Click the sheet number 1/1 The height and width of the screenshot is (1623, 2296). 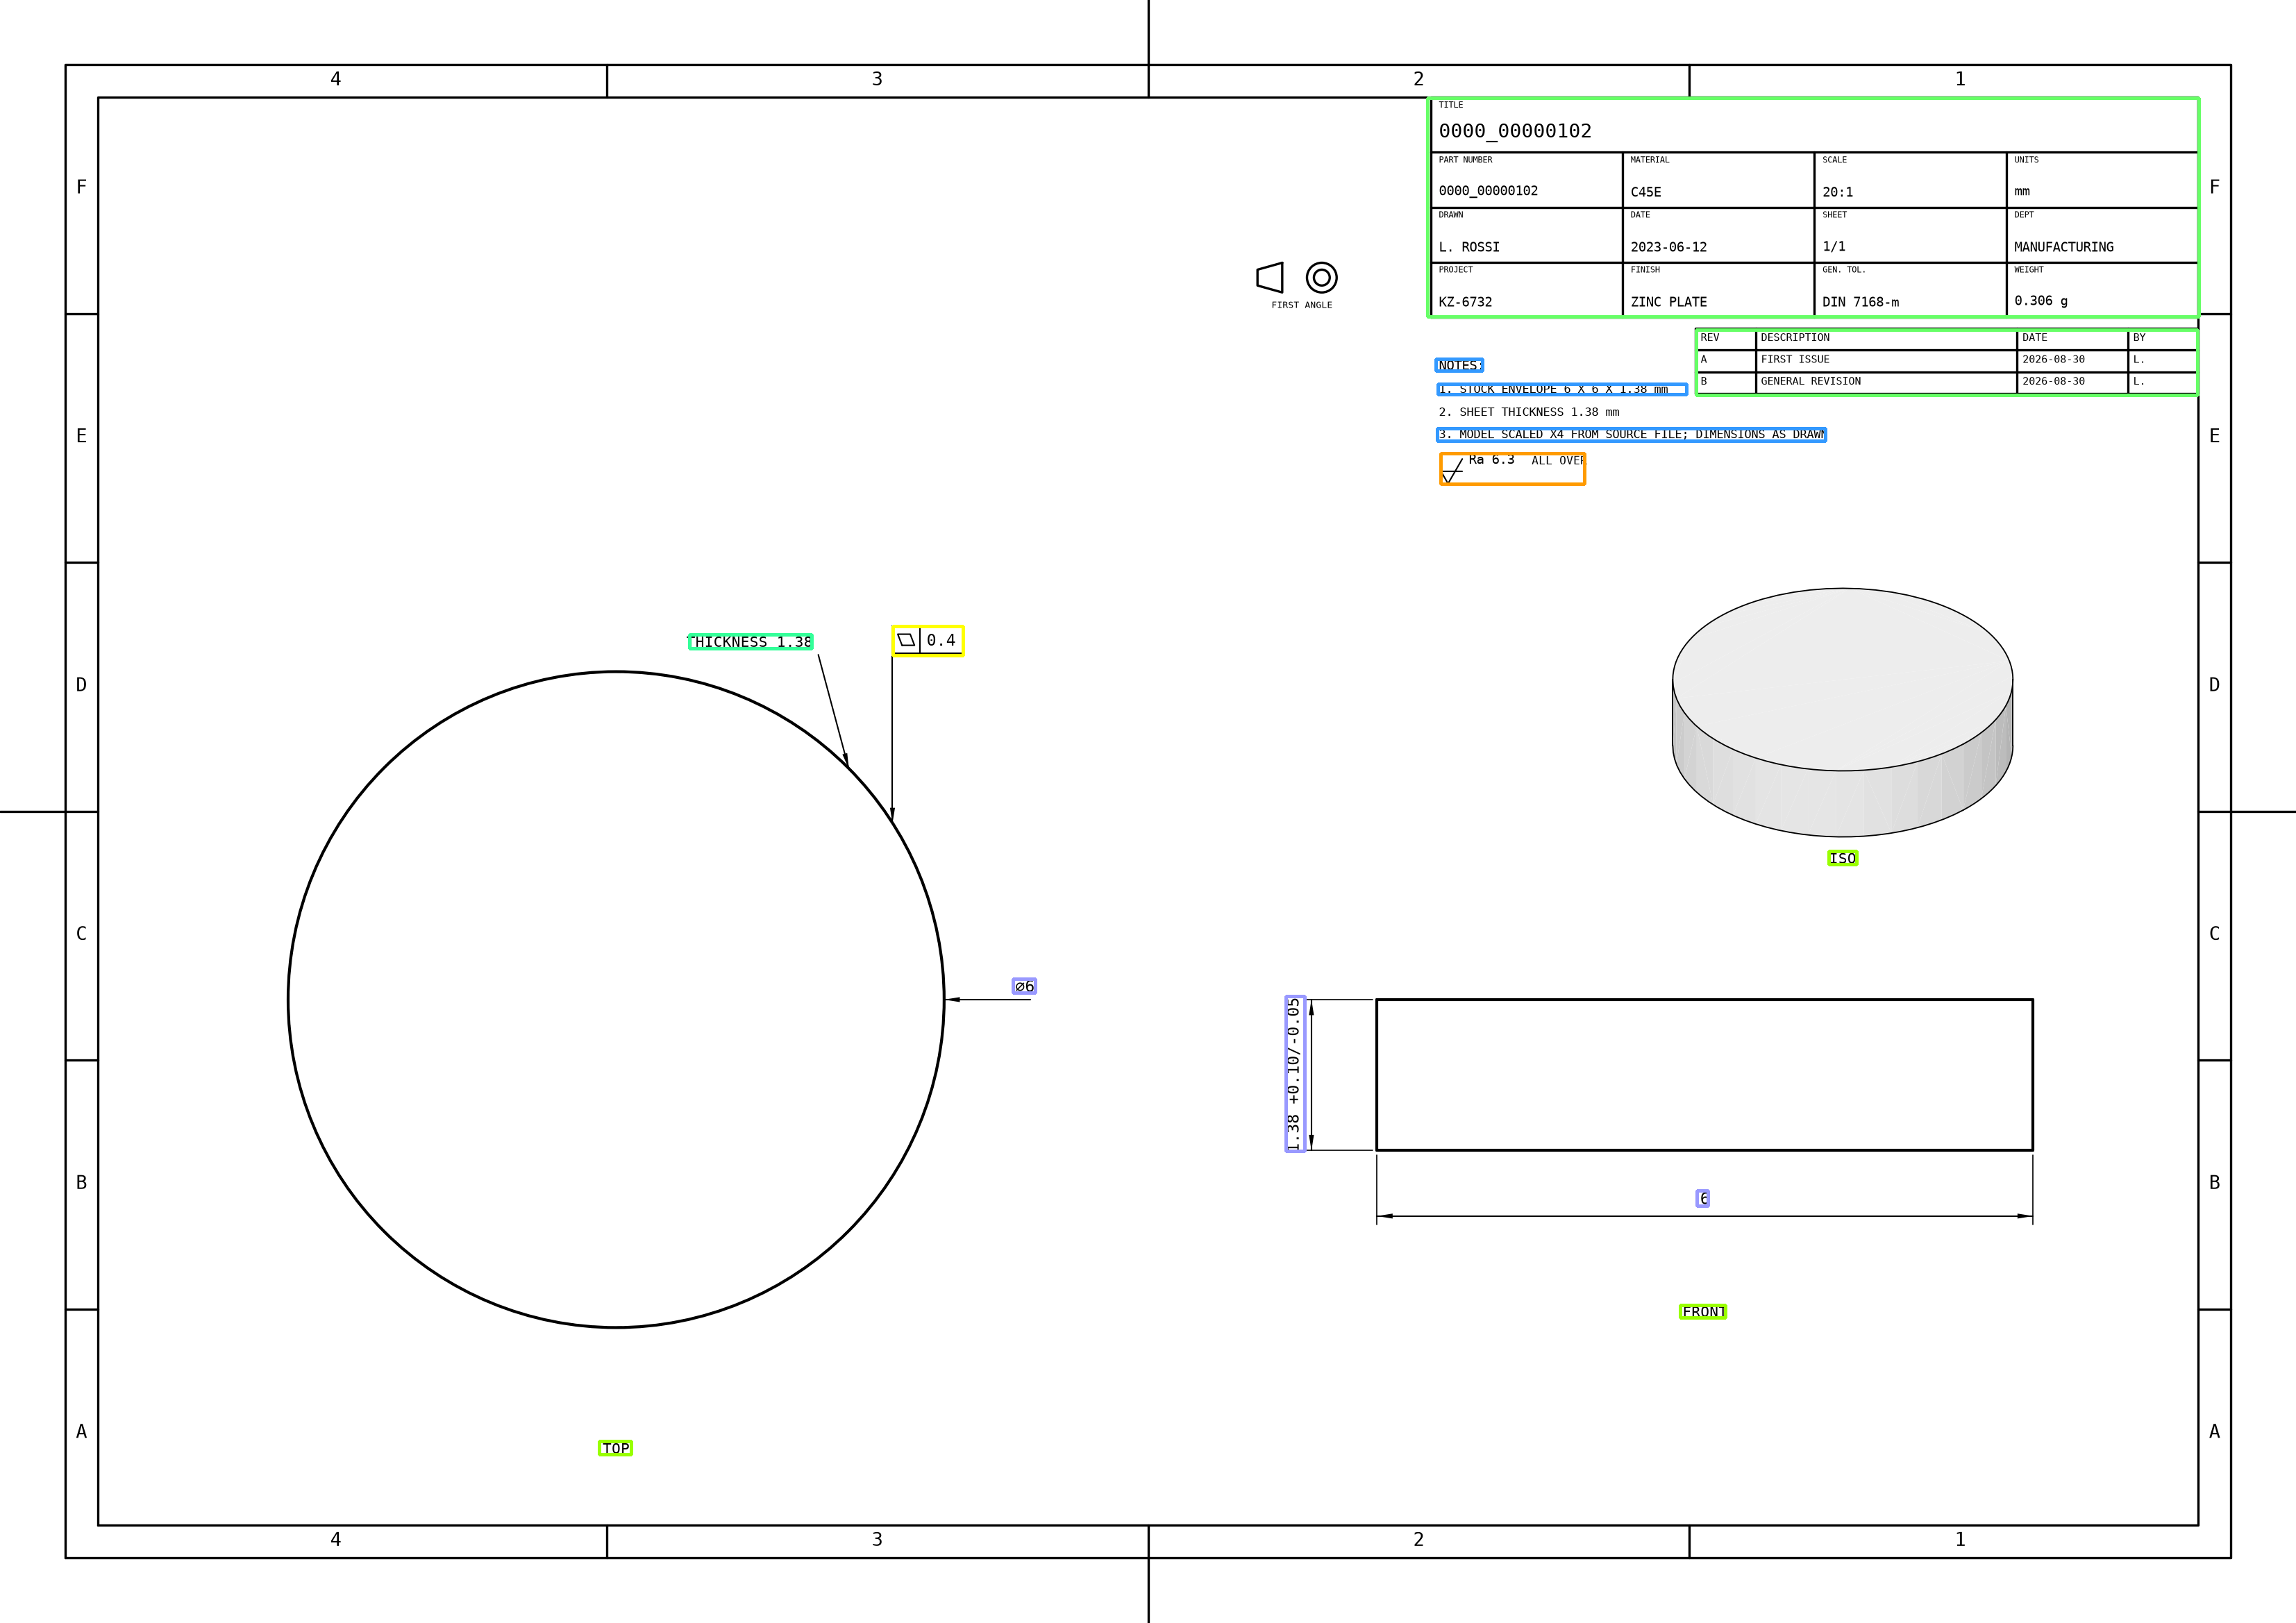1834,246
